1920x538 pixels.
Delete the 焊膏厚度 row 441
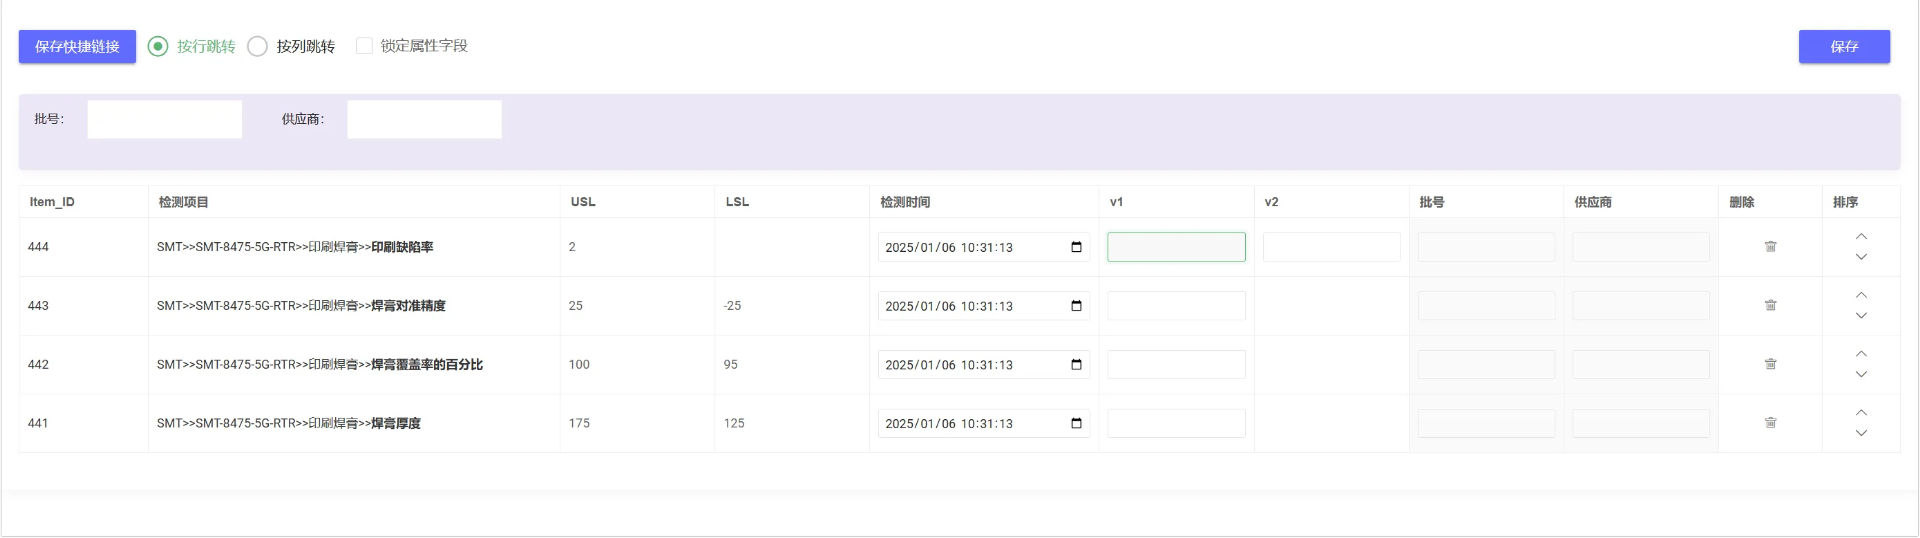coord(1770,423)
